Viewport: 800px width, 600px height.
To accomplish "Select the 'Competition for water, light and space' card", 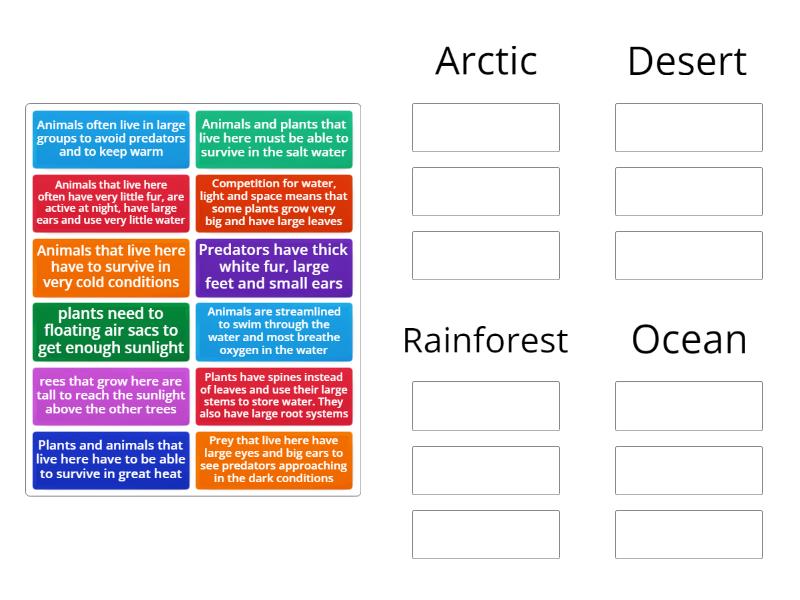I will [x=274, y=203].
